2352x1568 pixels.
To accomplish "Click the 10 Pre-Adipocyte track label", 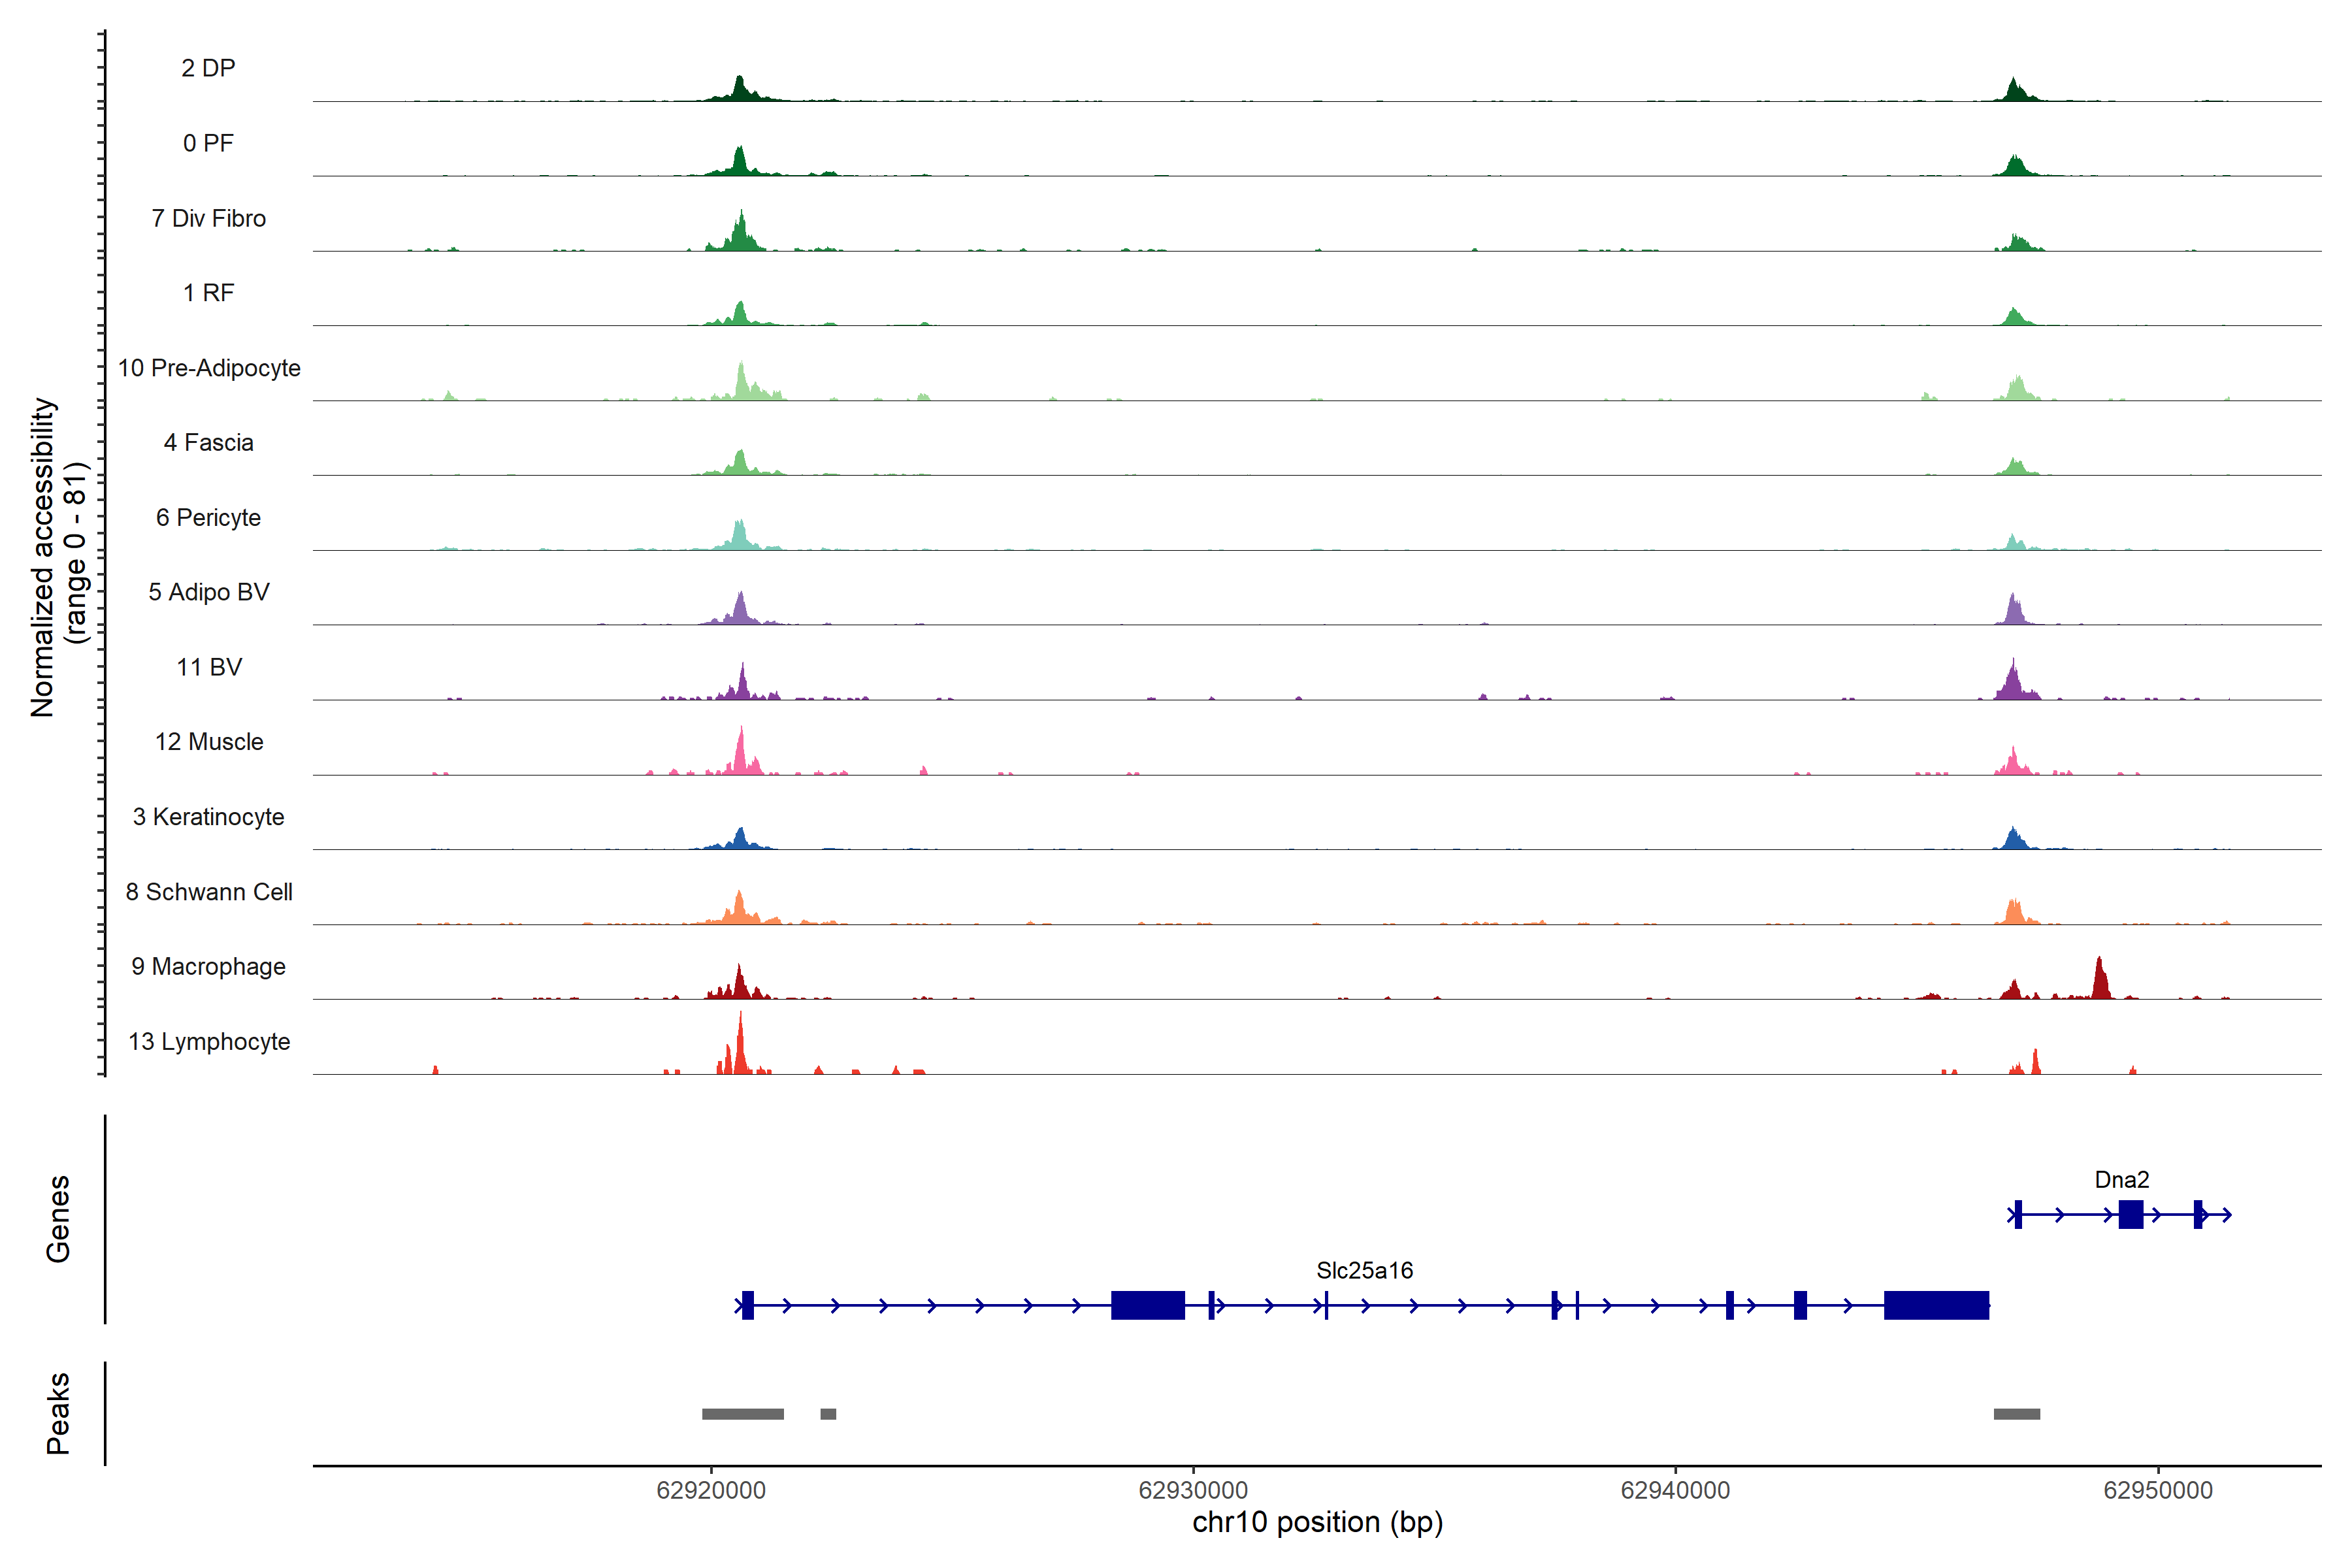I will click(x=208, y=368).
